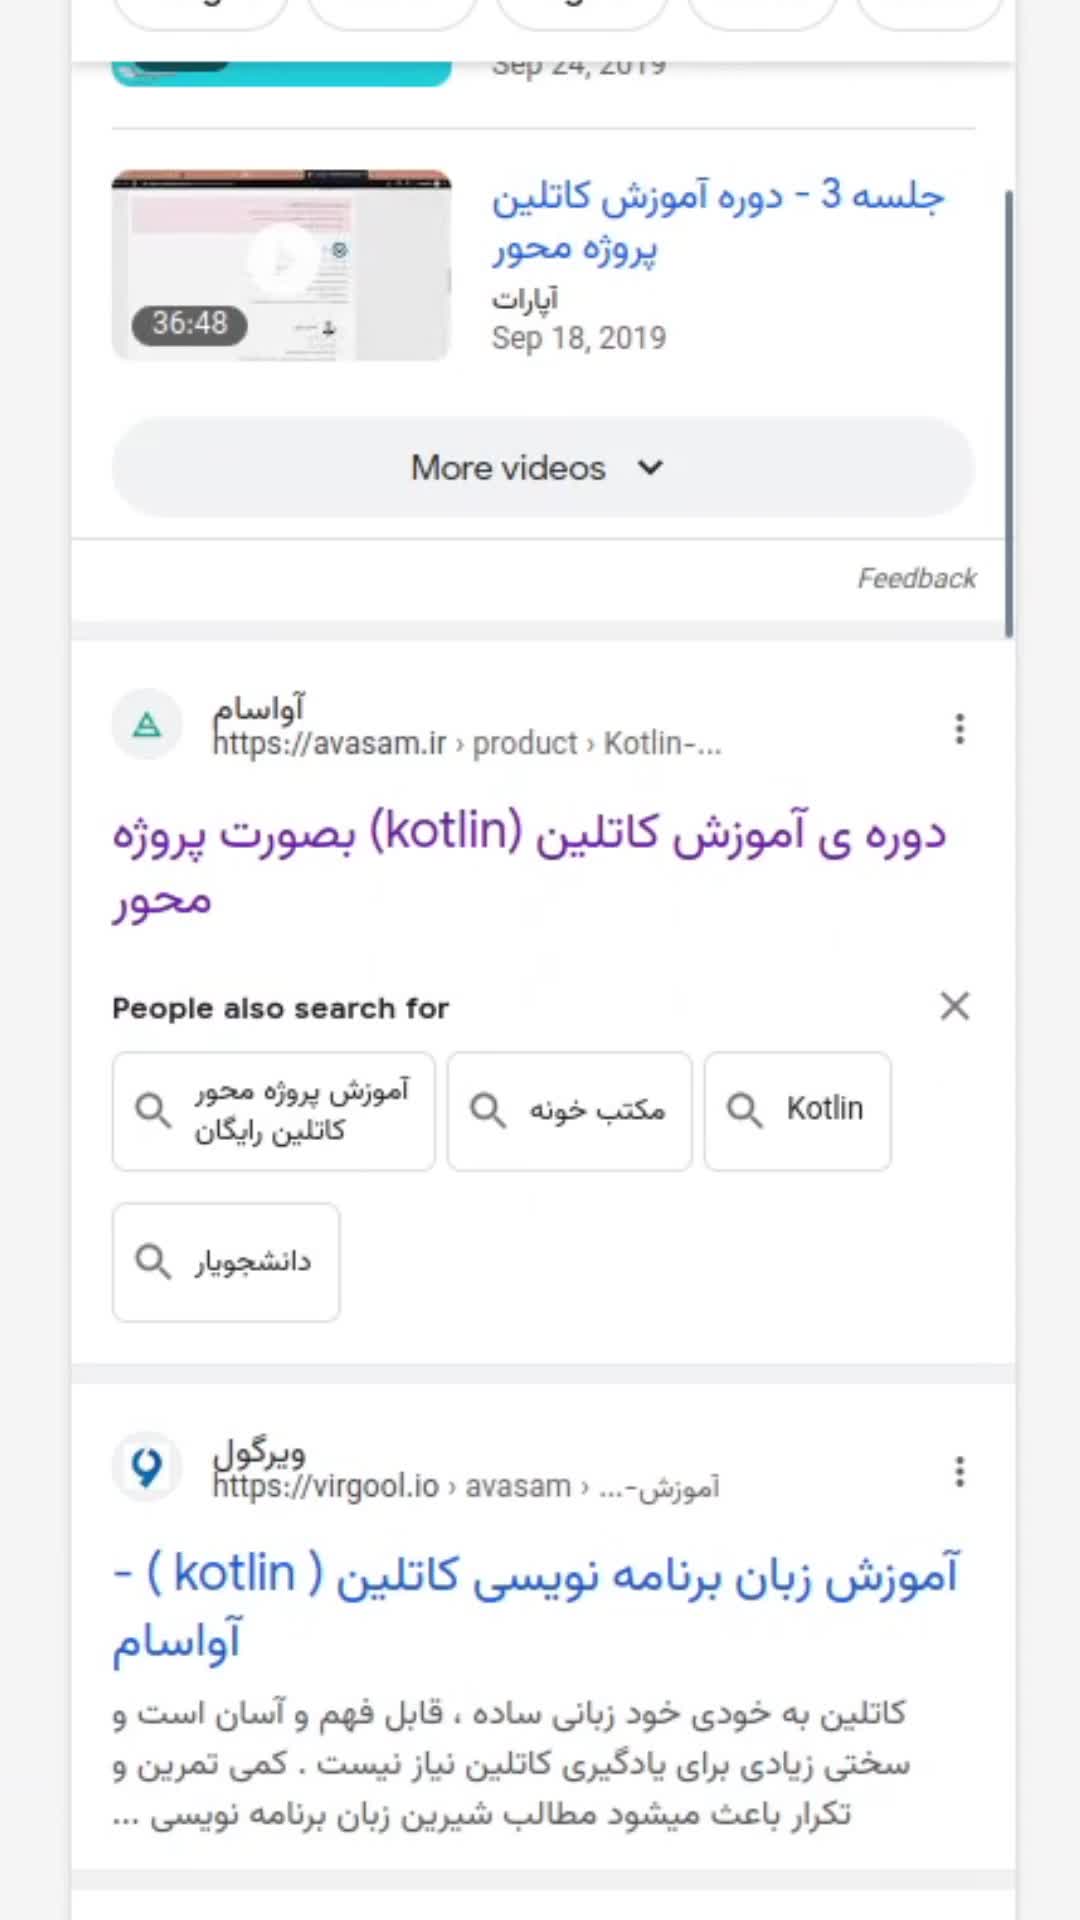The width and height of the screenshot is (1080, 1920).
Task: Open three-dot menu for Avasam result
Action: 959,729
